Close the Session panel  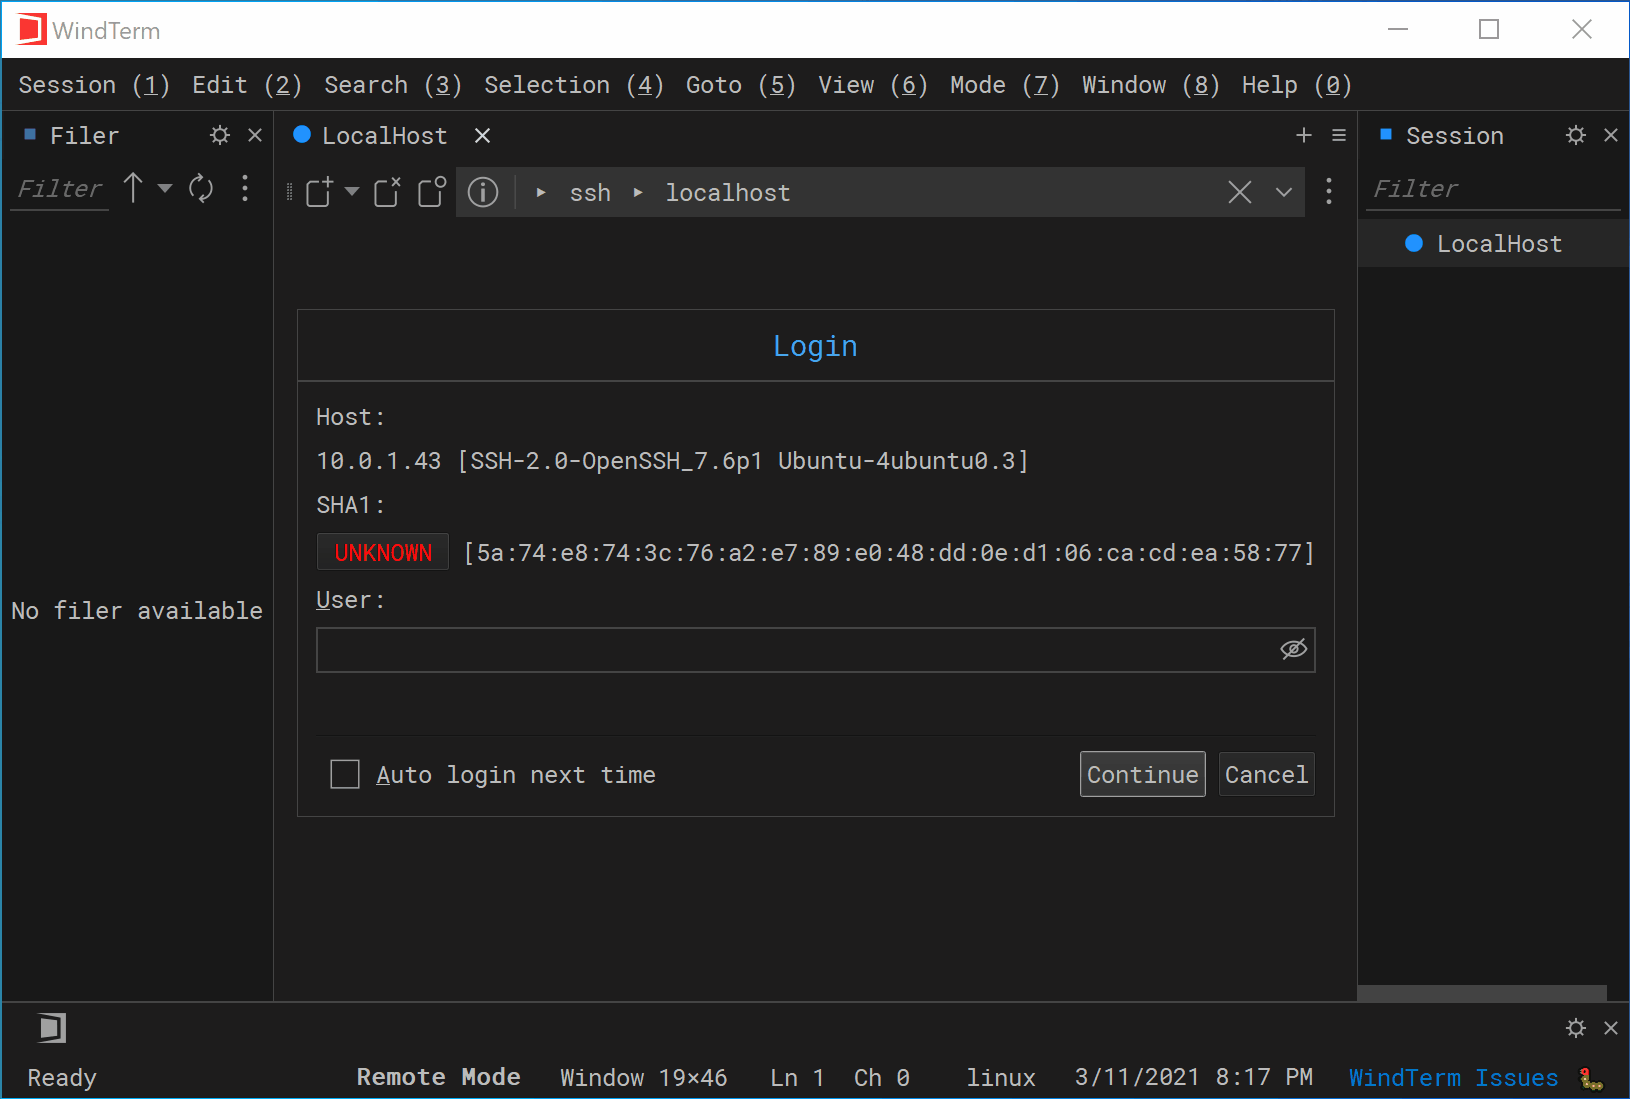point(1611,135)
